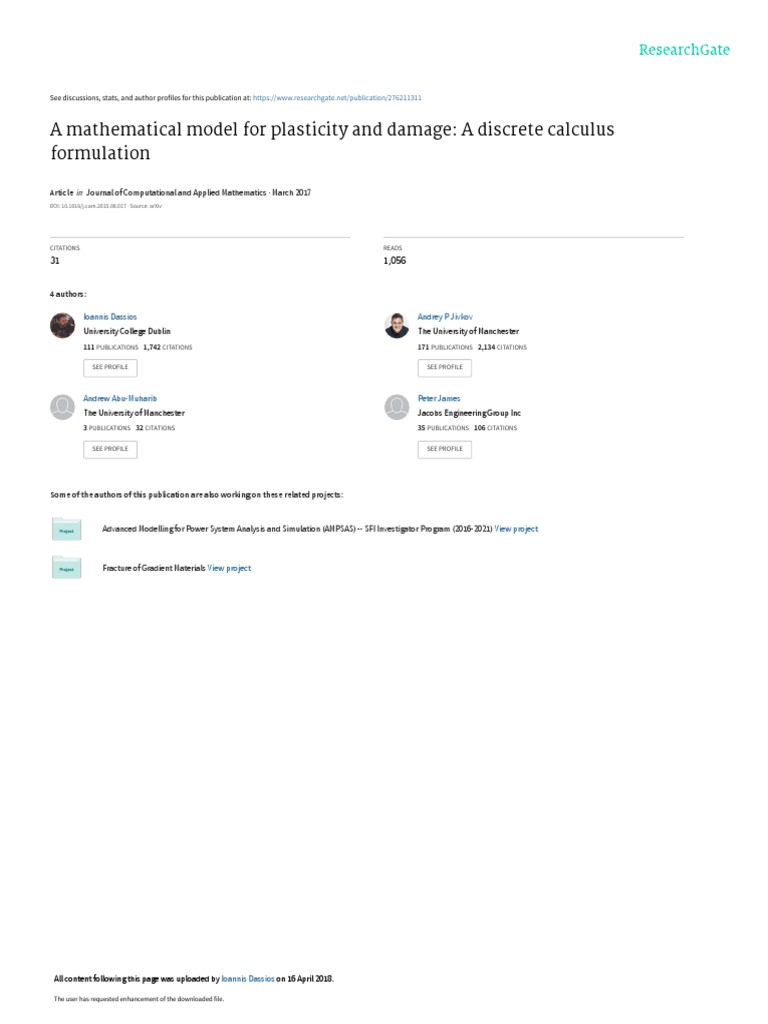Click Fracture of Gradient Materials project icon
768x1024 pixels.
(66, 568)
